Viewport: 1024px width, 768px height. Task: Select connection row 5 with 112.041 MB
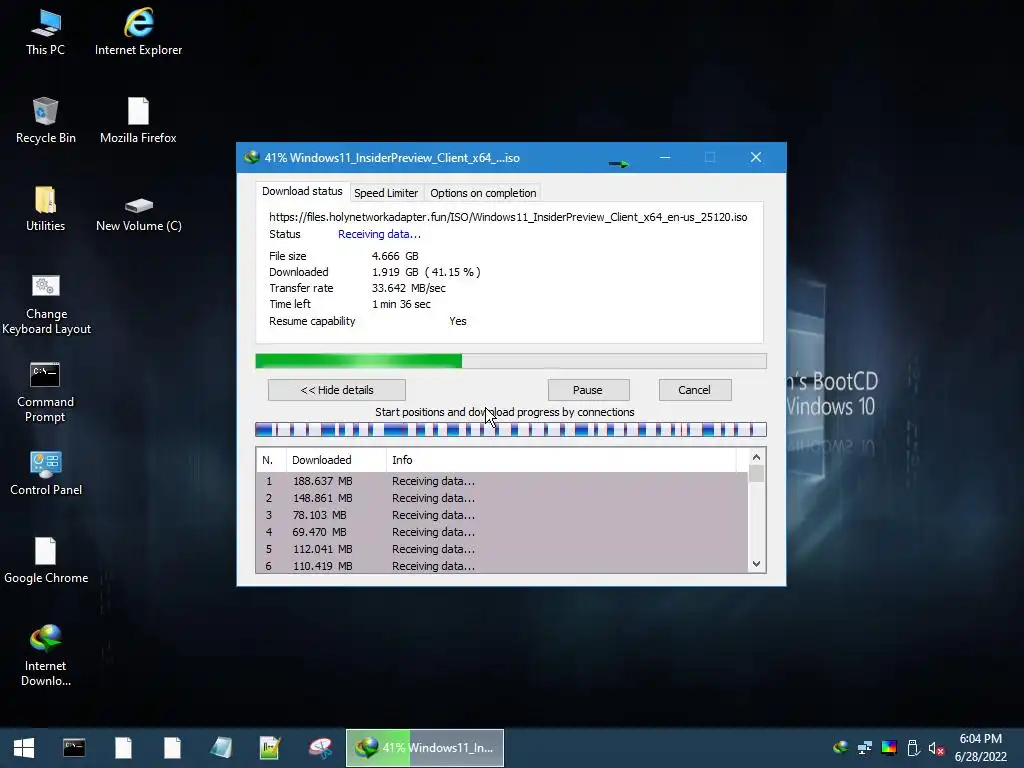click(502, 549)
